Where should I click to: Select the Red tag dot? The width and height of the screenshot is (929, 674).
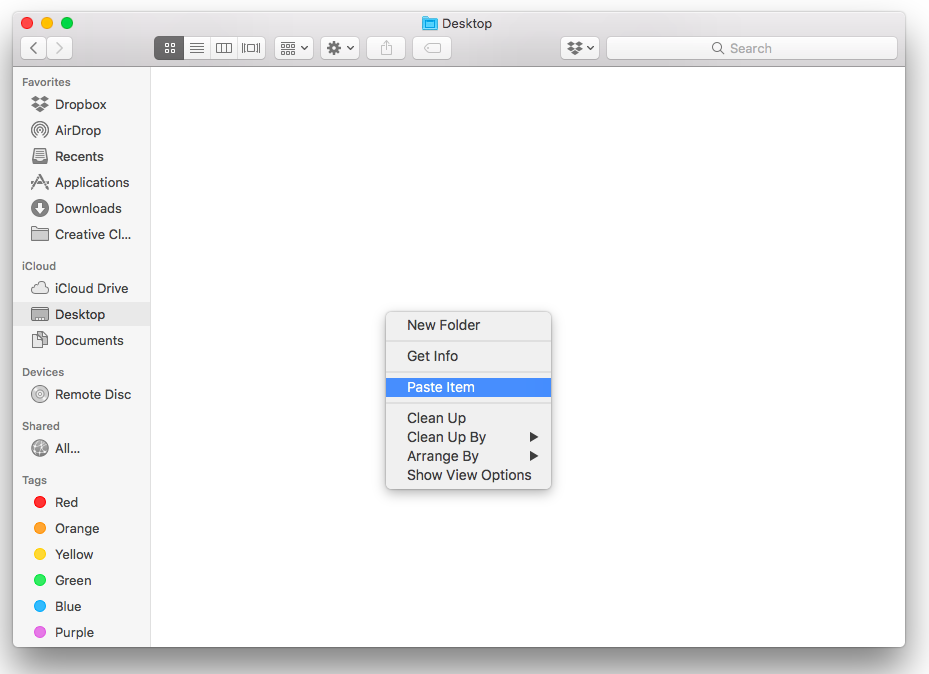40,502
